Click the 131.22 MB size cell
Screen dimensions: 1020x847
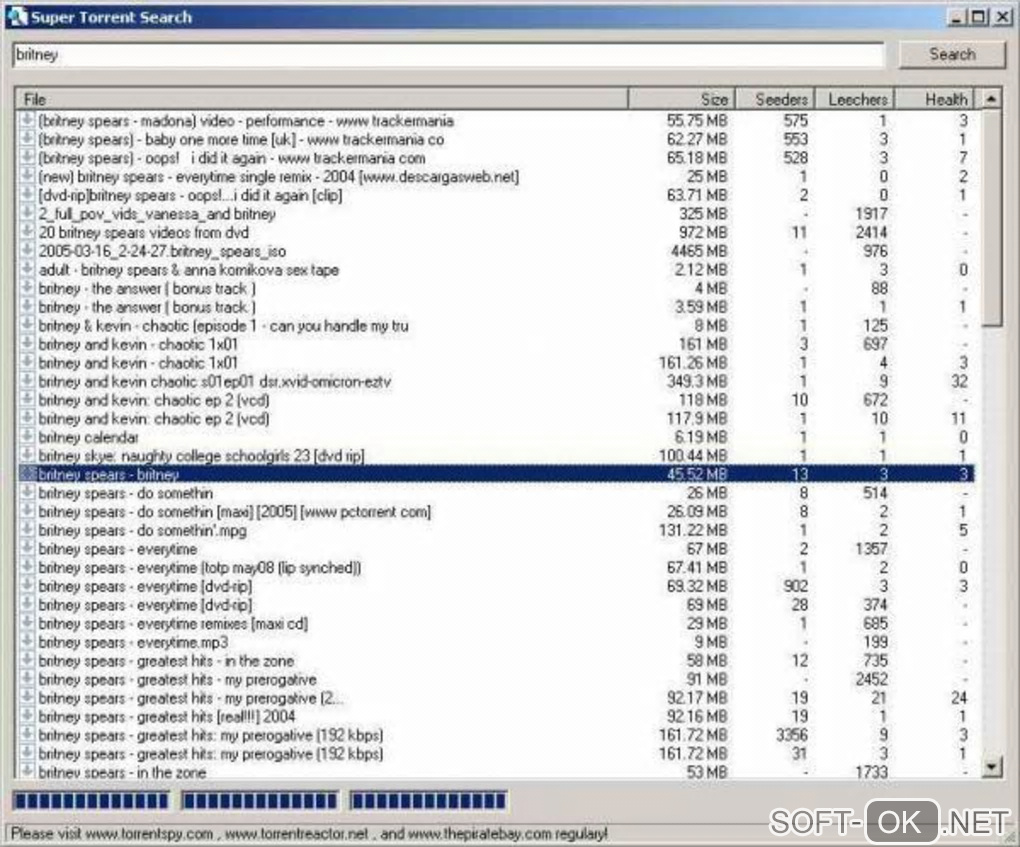pyautogui.click(x=693, y=530)
